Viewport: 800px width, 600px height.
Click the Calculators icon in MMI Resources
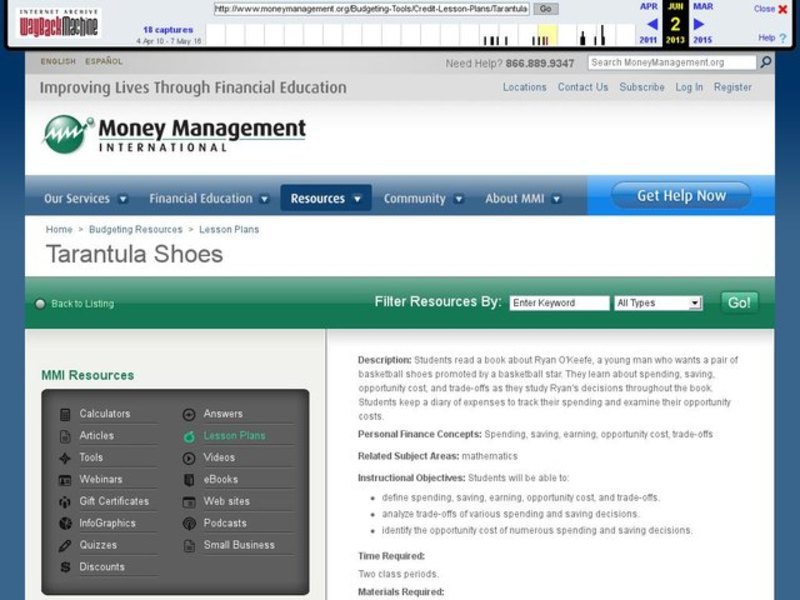pyautogui.click(x=65, y=414)
